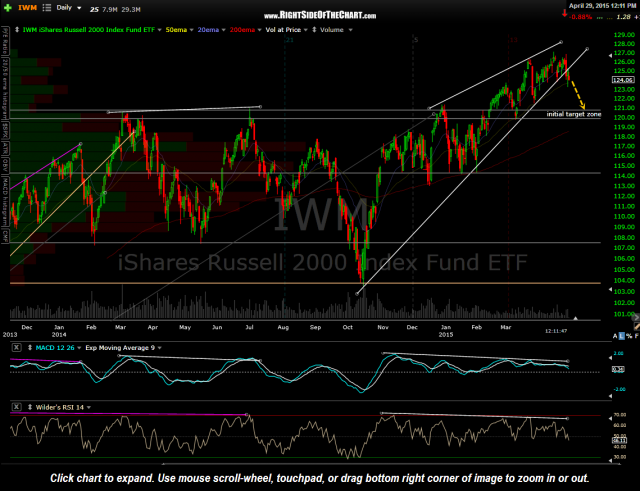Click the MACD upper axis scale triangle
The height and width of the screenshot is (491, 640).
coord(610,358)
